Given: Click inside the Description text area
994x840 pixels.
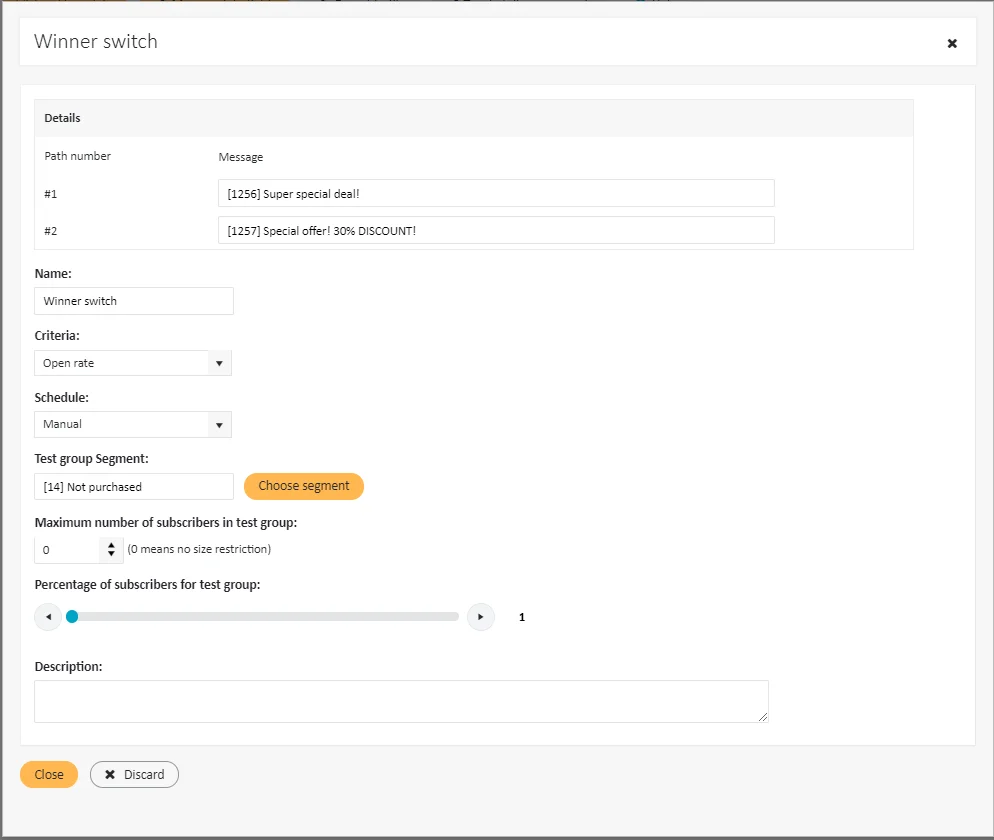Looking at the screenshot, I should [400, 701].
